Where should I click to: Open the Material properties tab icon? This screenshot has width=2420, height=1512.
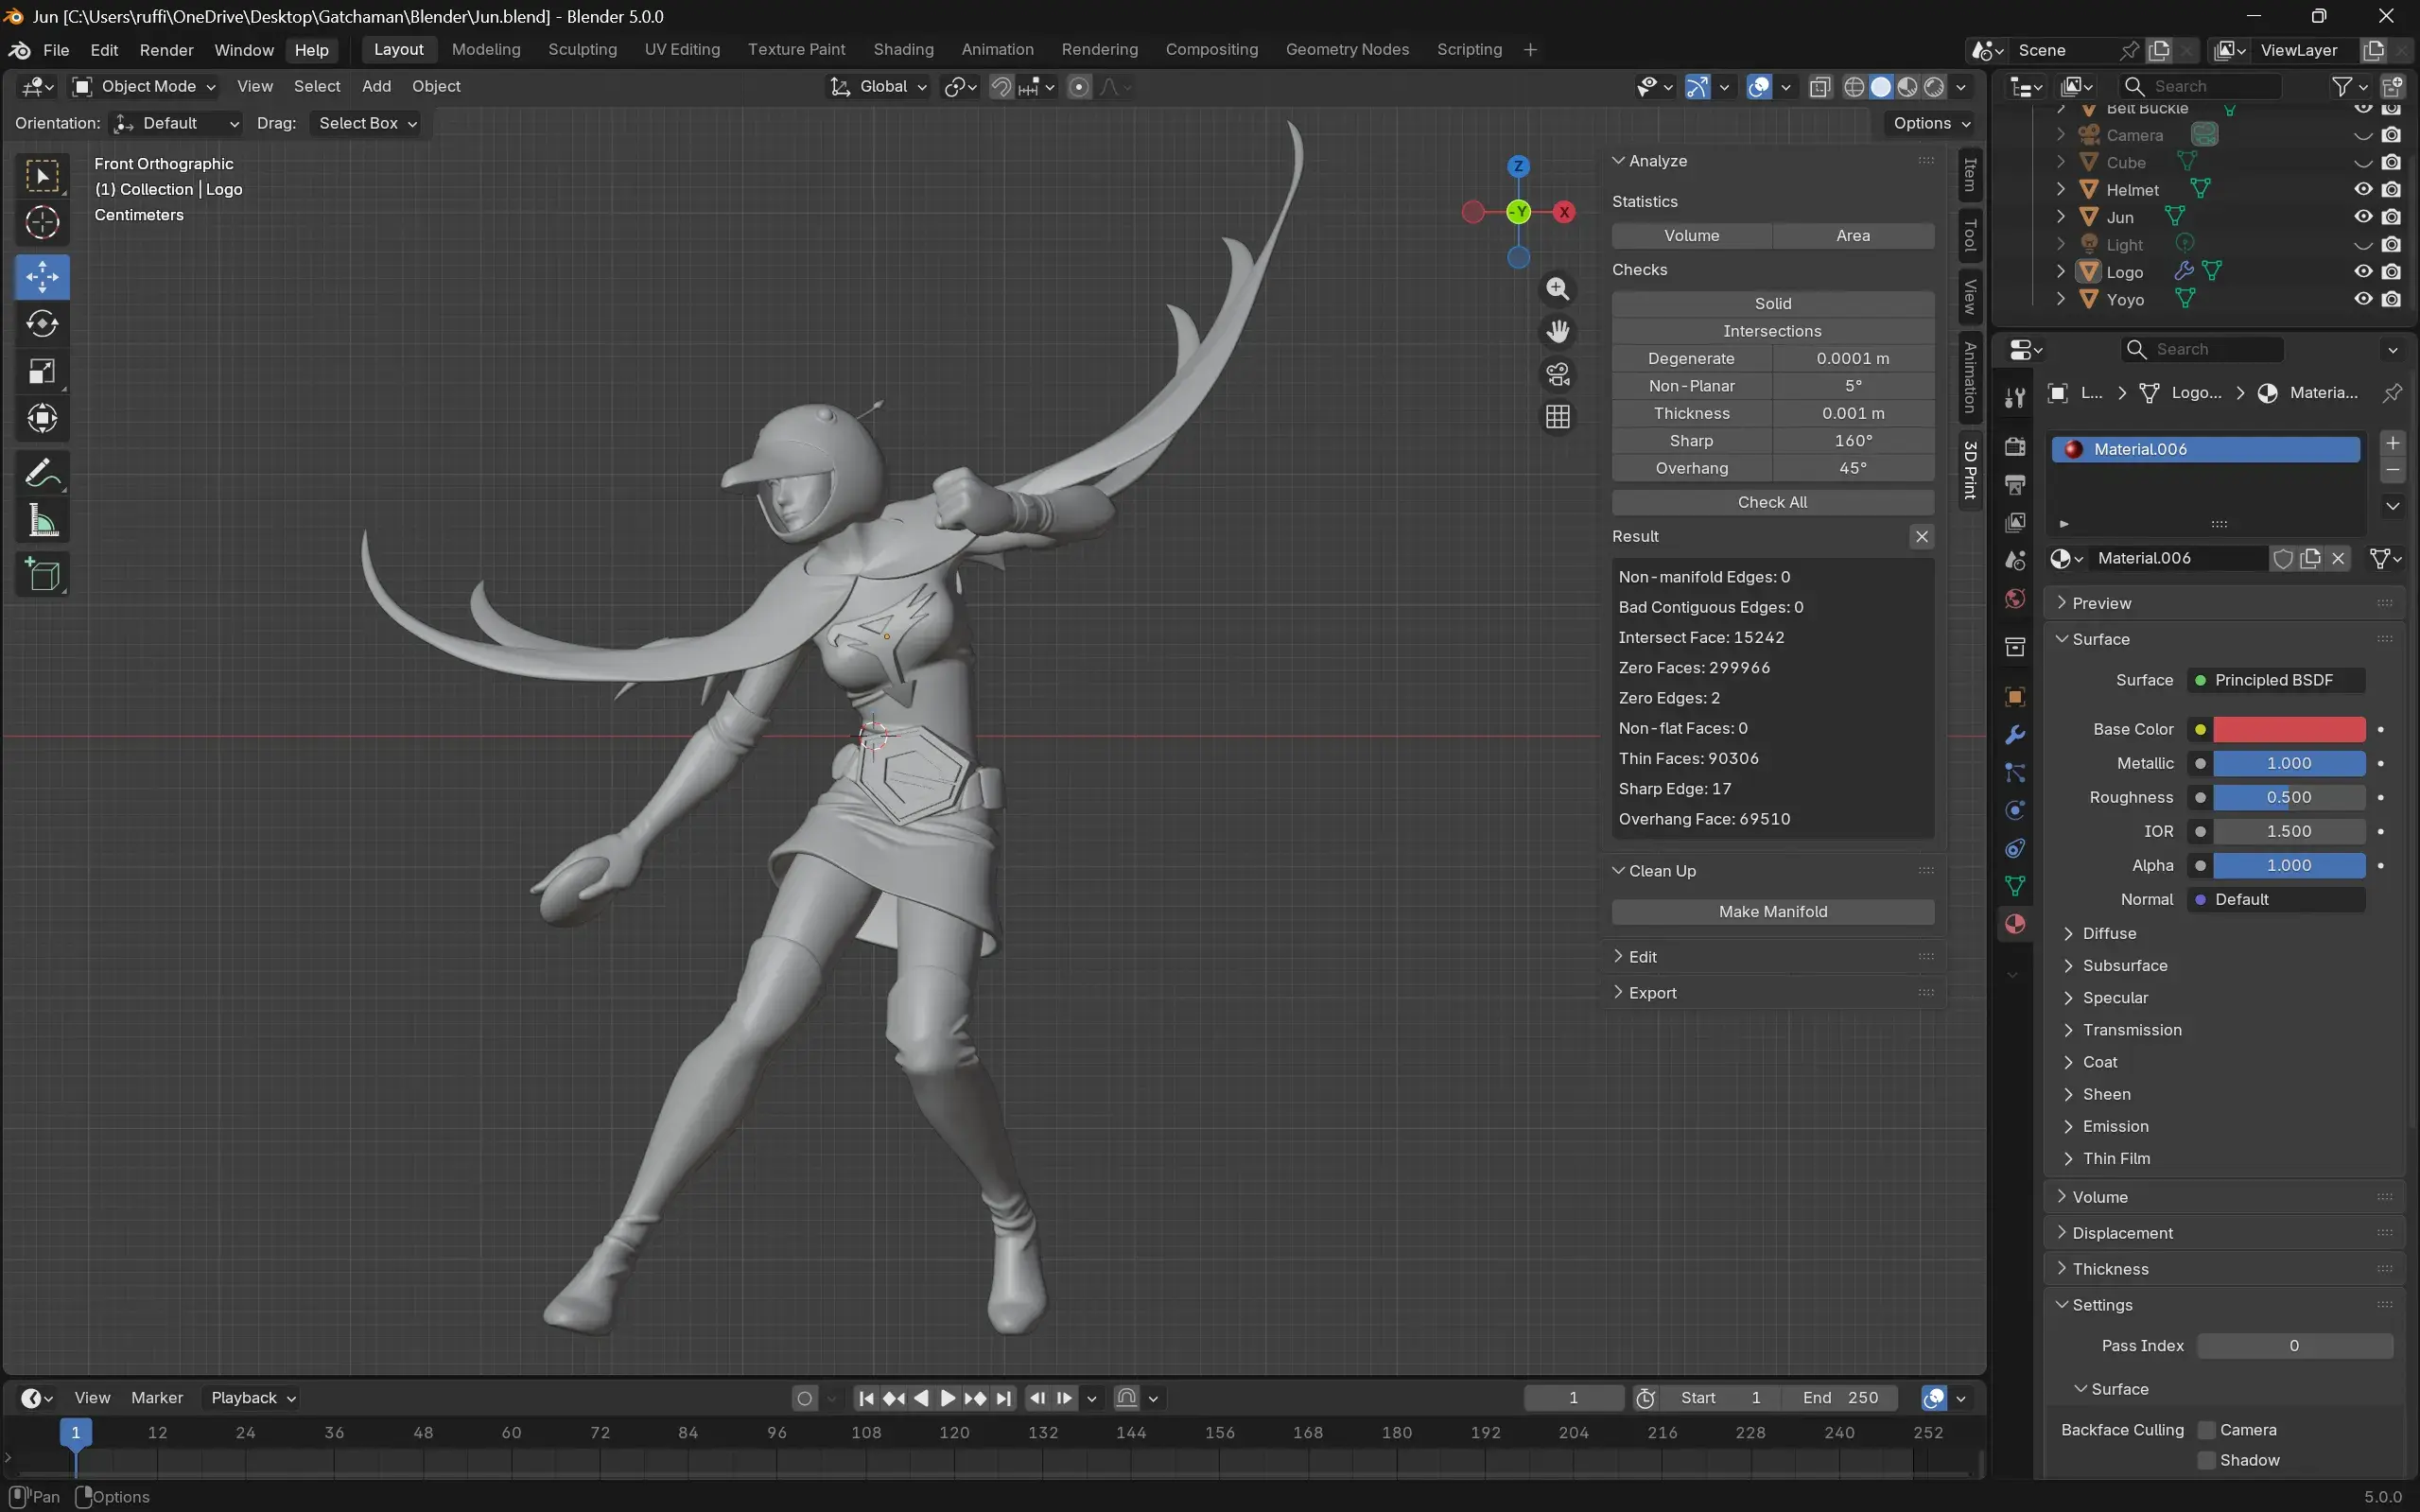[x=2015, y=924]
